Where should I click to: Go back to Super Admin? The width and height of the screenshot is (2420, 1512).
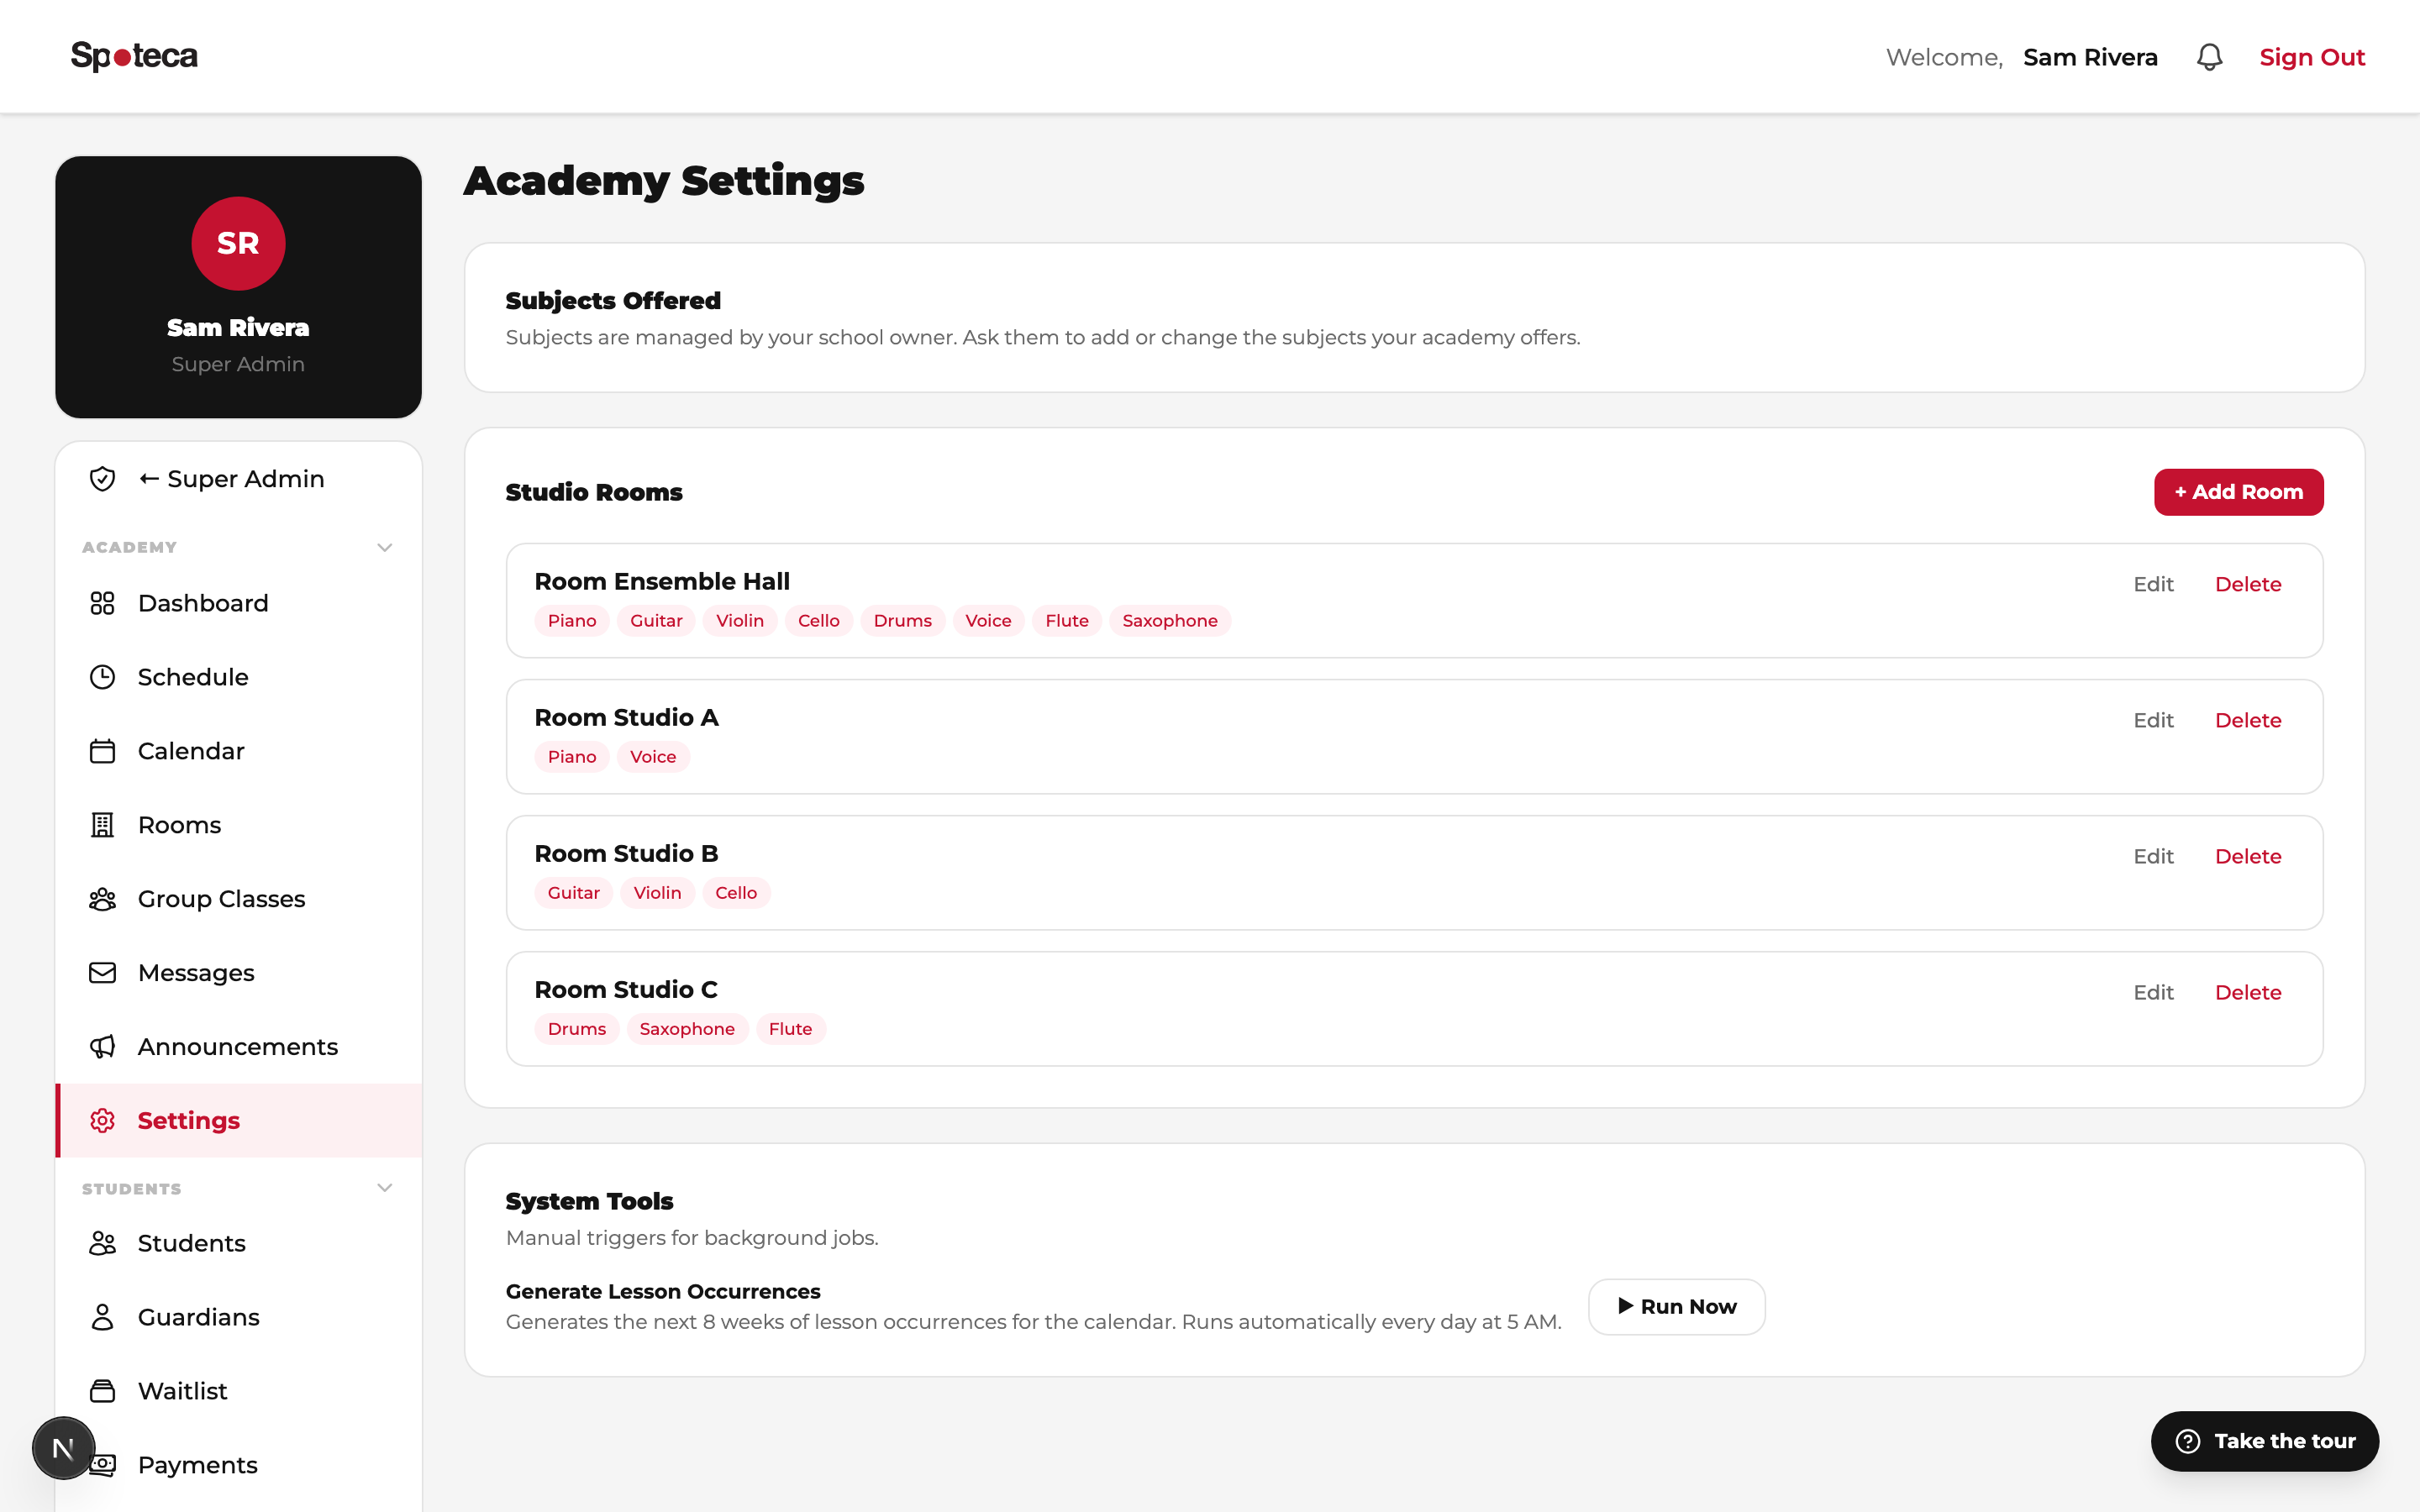point(239,479)
